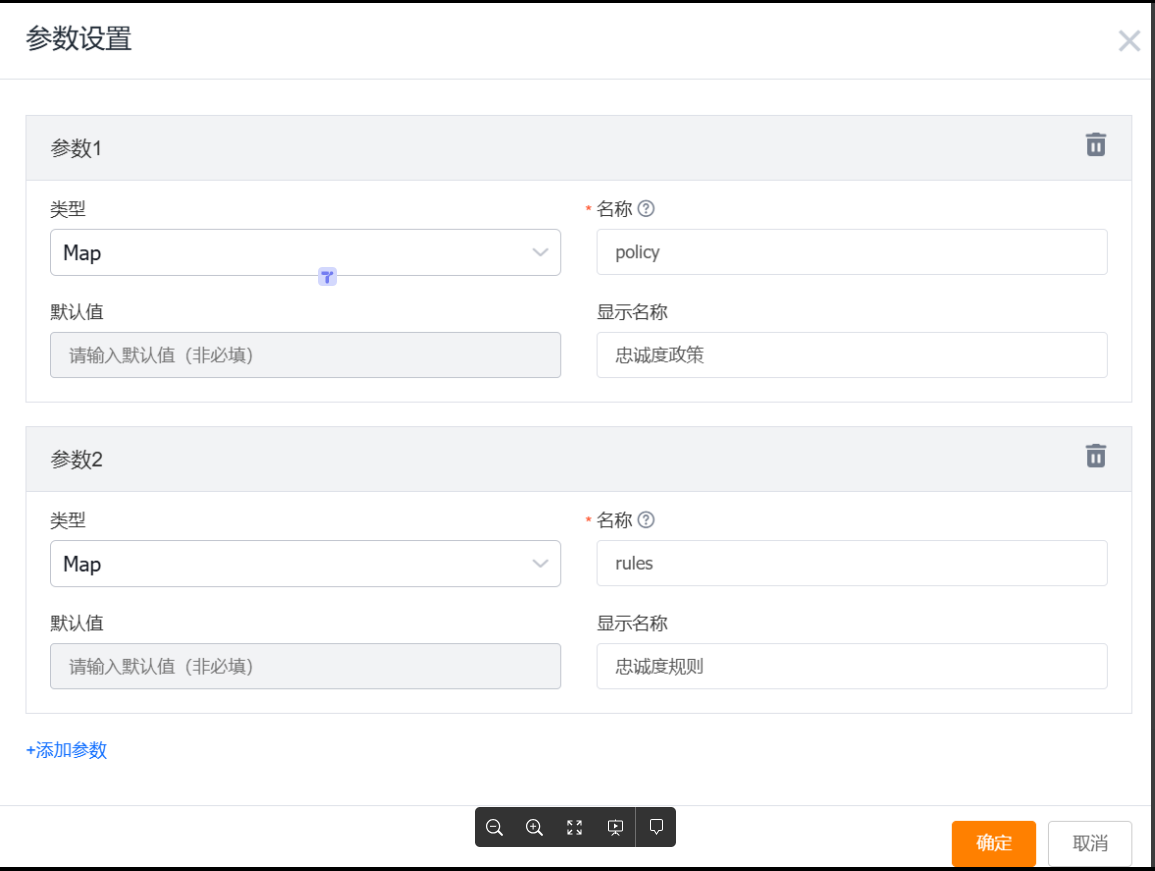
Task: Click the 参数2 section header
Action: click(578, 459)
